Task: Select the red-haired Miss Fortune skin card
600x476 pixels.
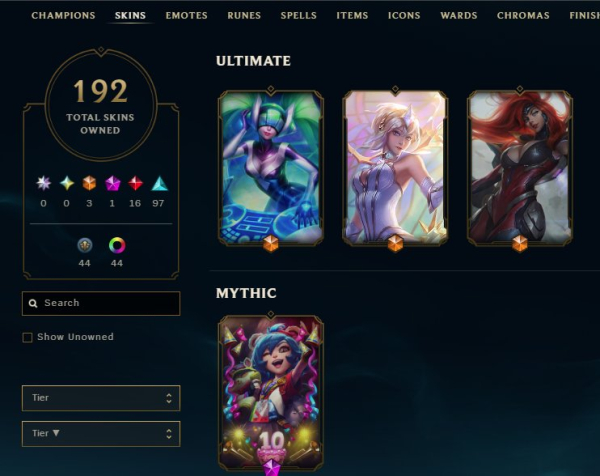Action: (520, 168)
